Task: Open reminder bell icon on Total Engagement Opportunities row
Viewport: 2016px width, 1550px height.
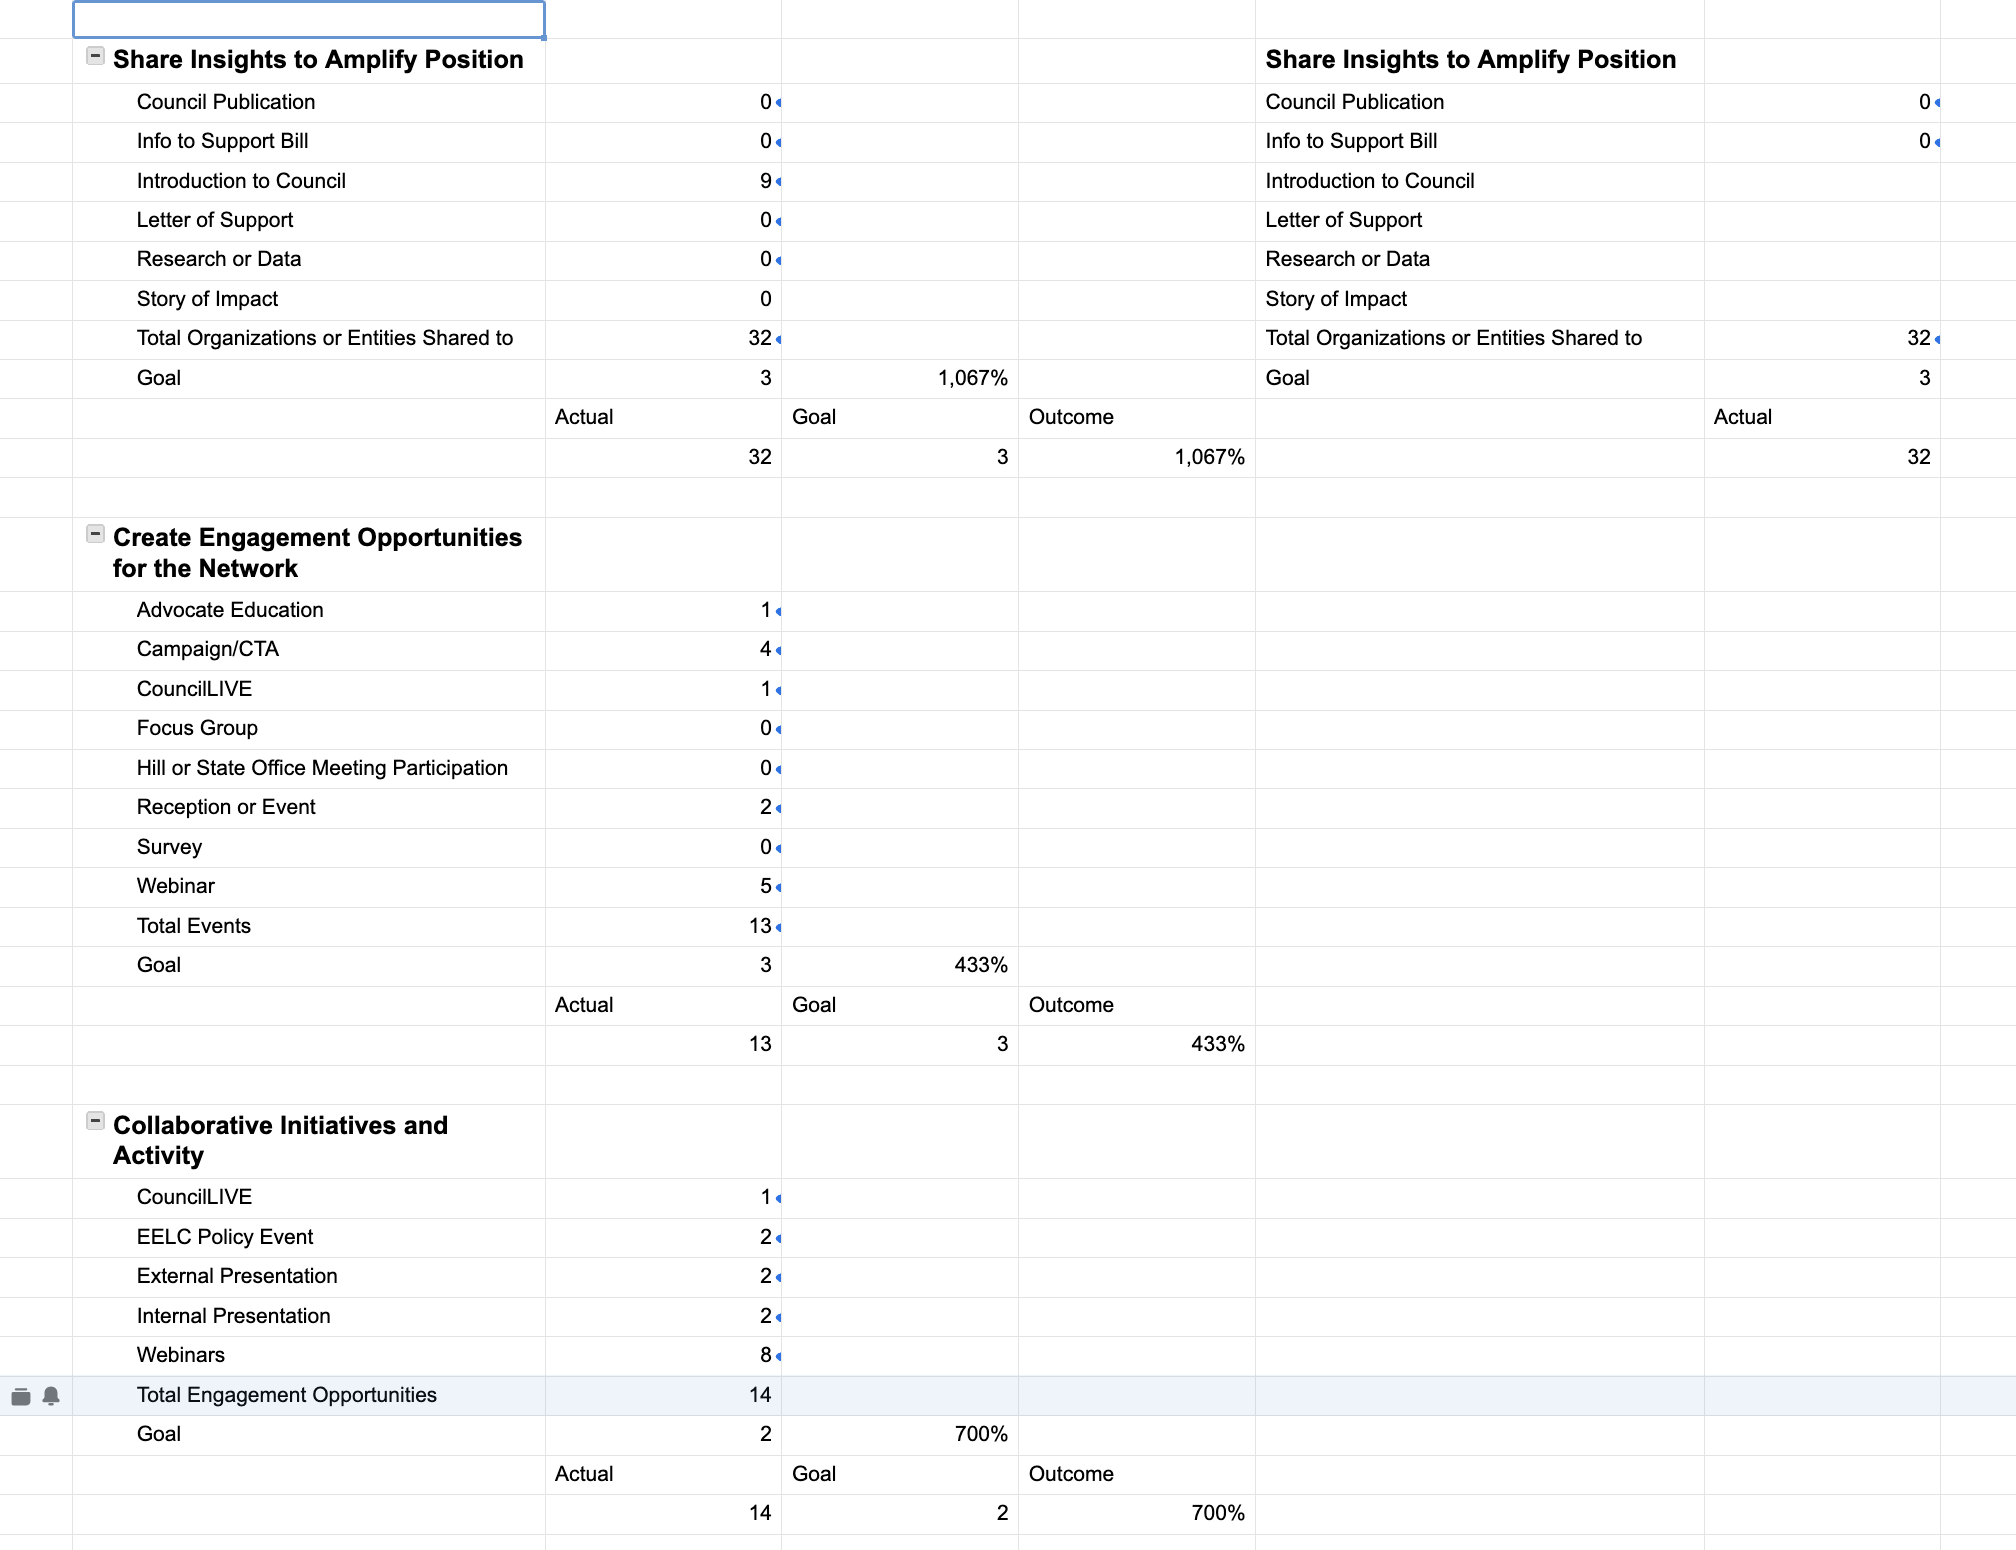Action: 51,1396
